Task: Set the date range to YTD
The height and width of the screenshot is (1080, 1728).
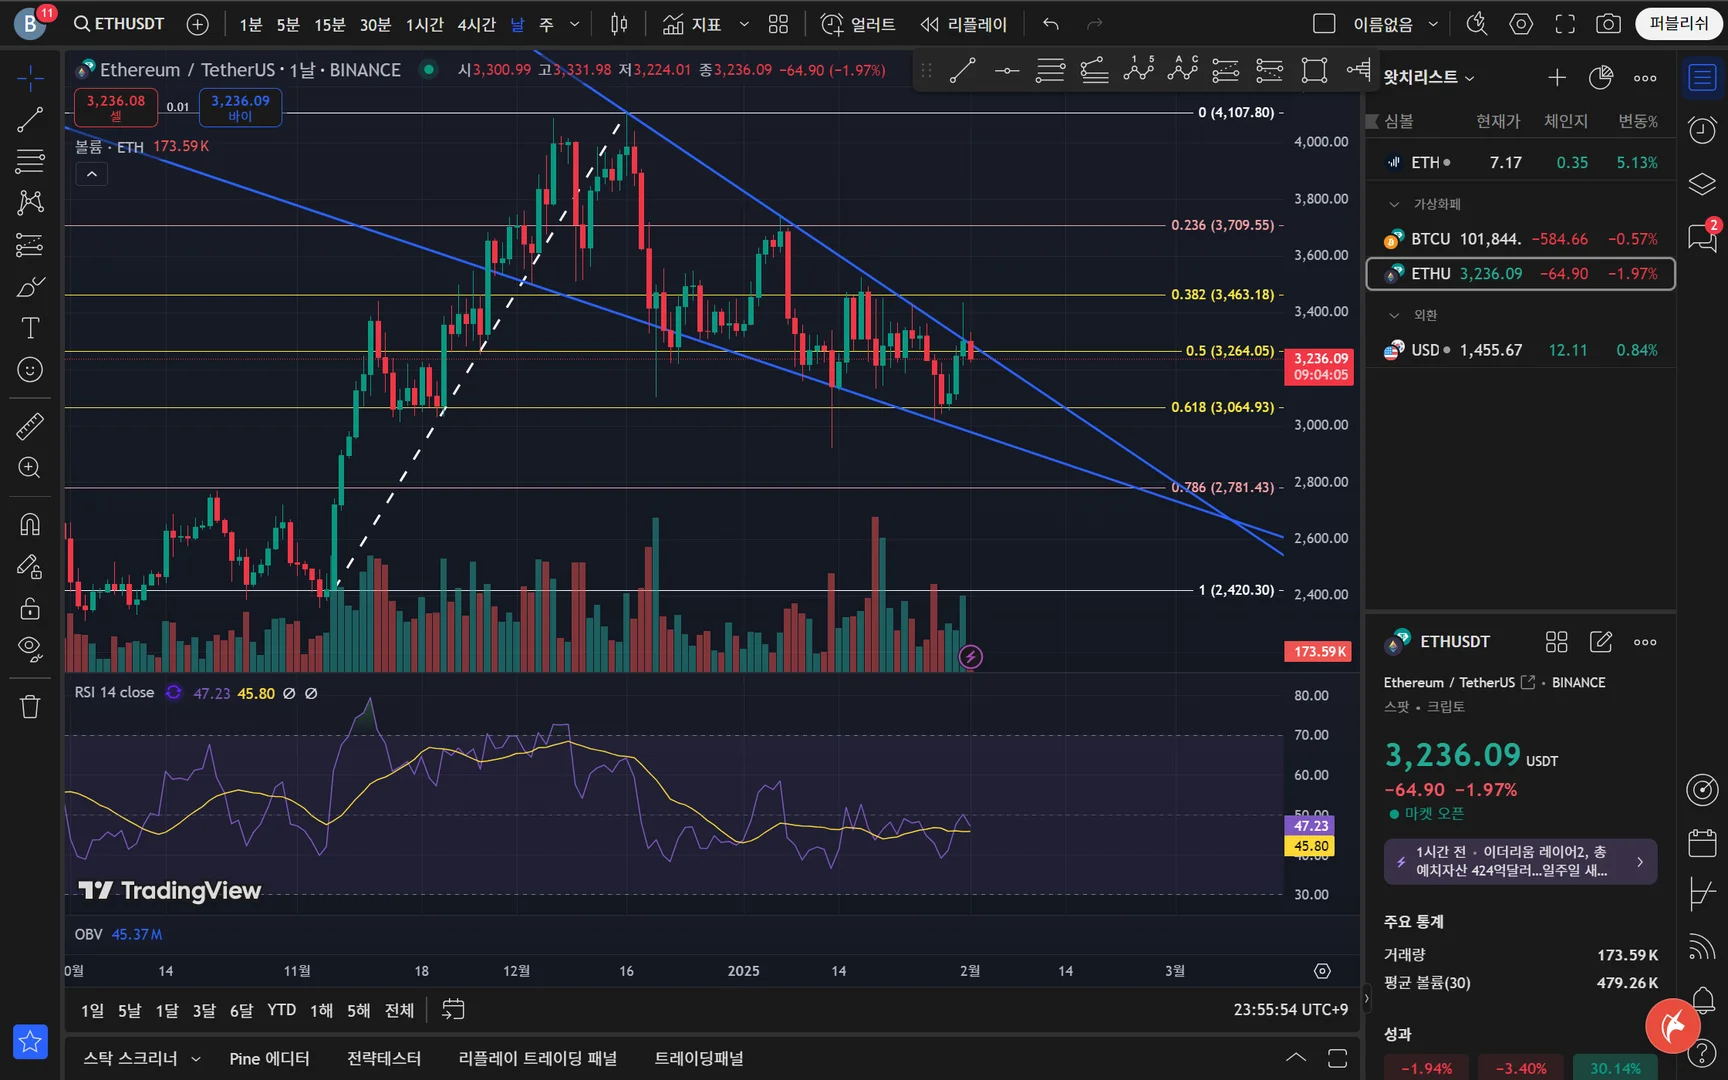Action: [x=282, y=1010]
